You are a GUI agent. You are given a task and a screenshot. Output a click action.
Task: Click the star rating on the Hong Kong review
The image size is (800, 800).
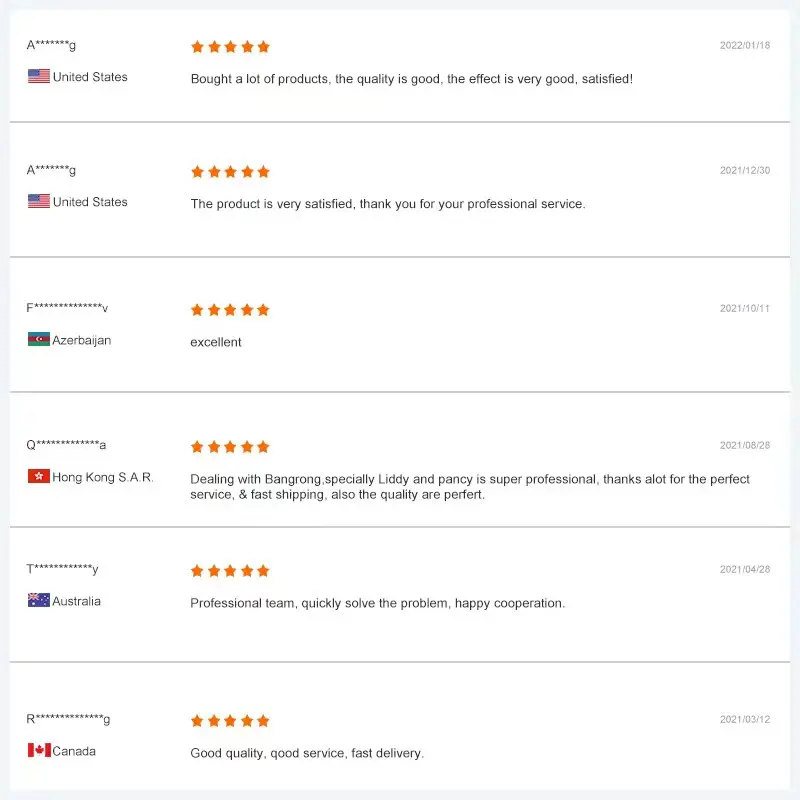click(x=230, y=447)
